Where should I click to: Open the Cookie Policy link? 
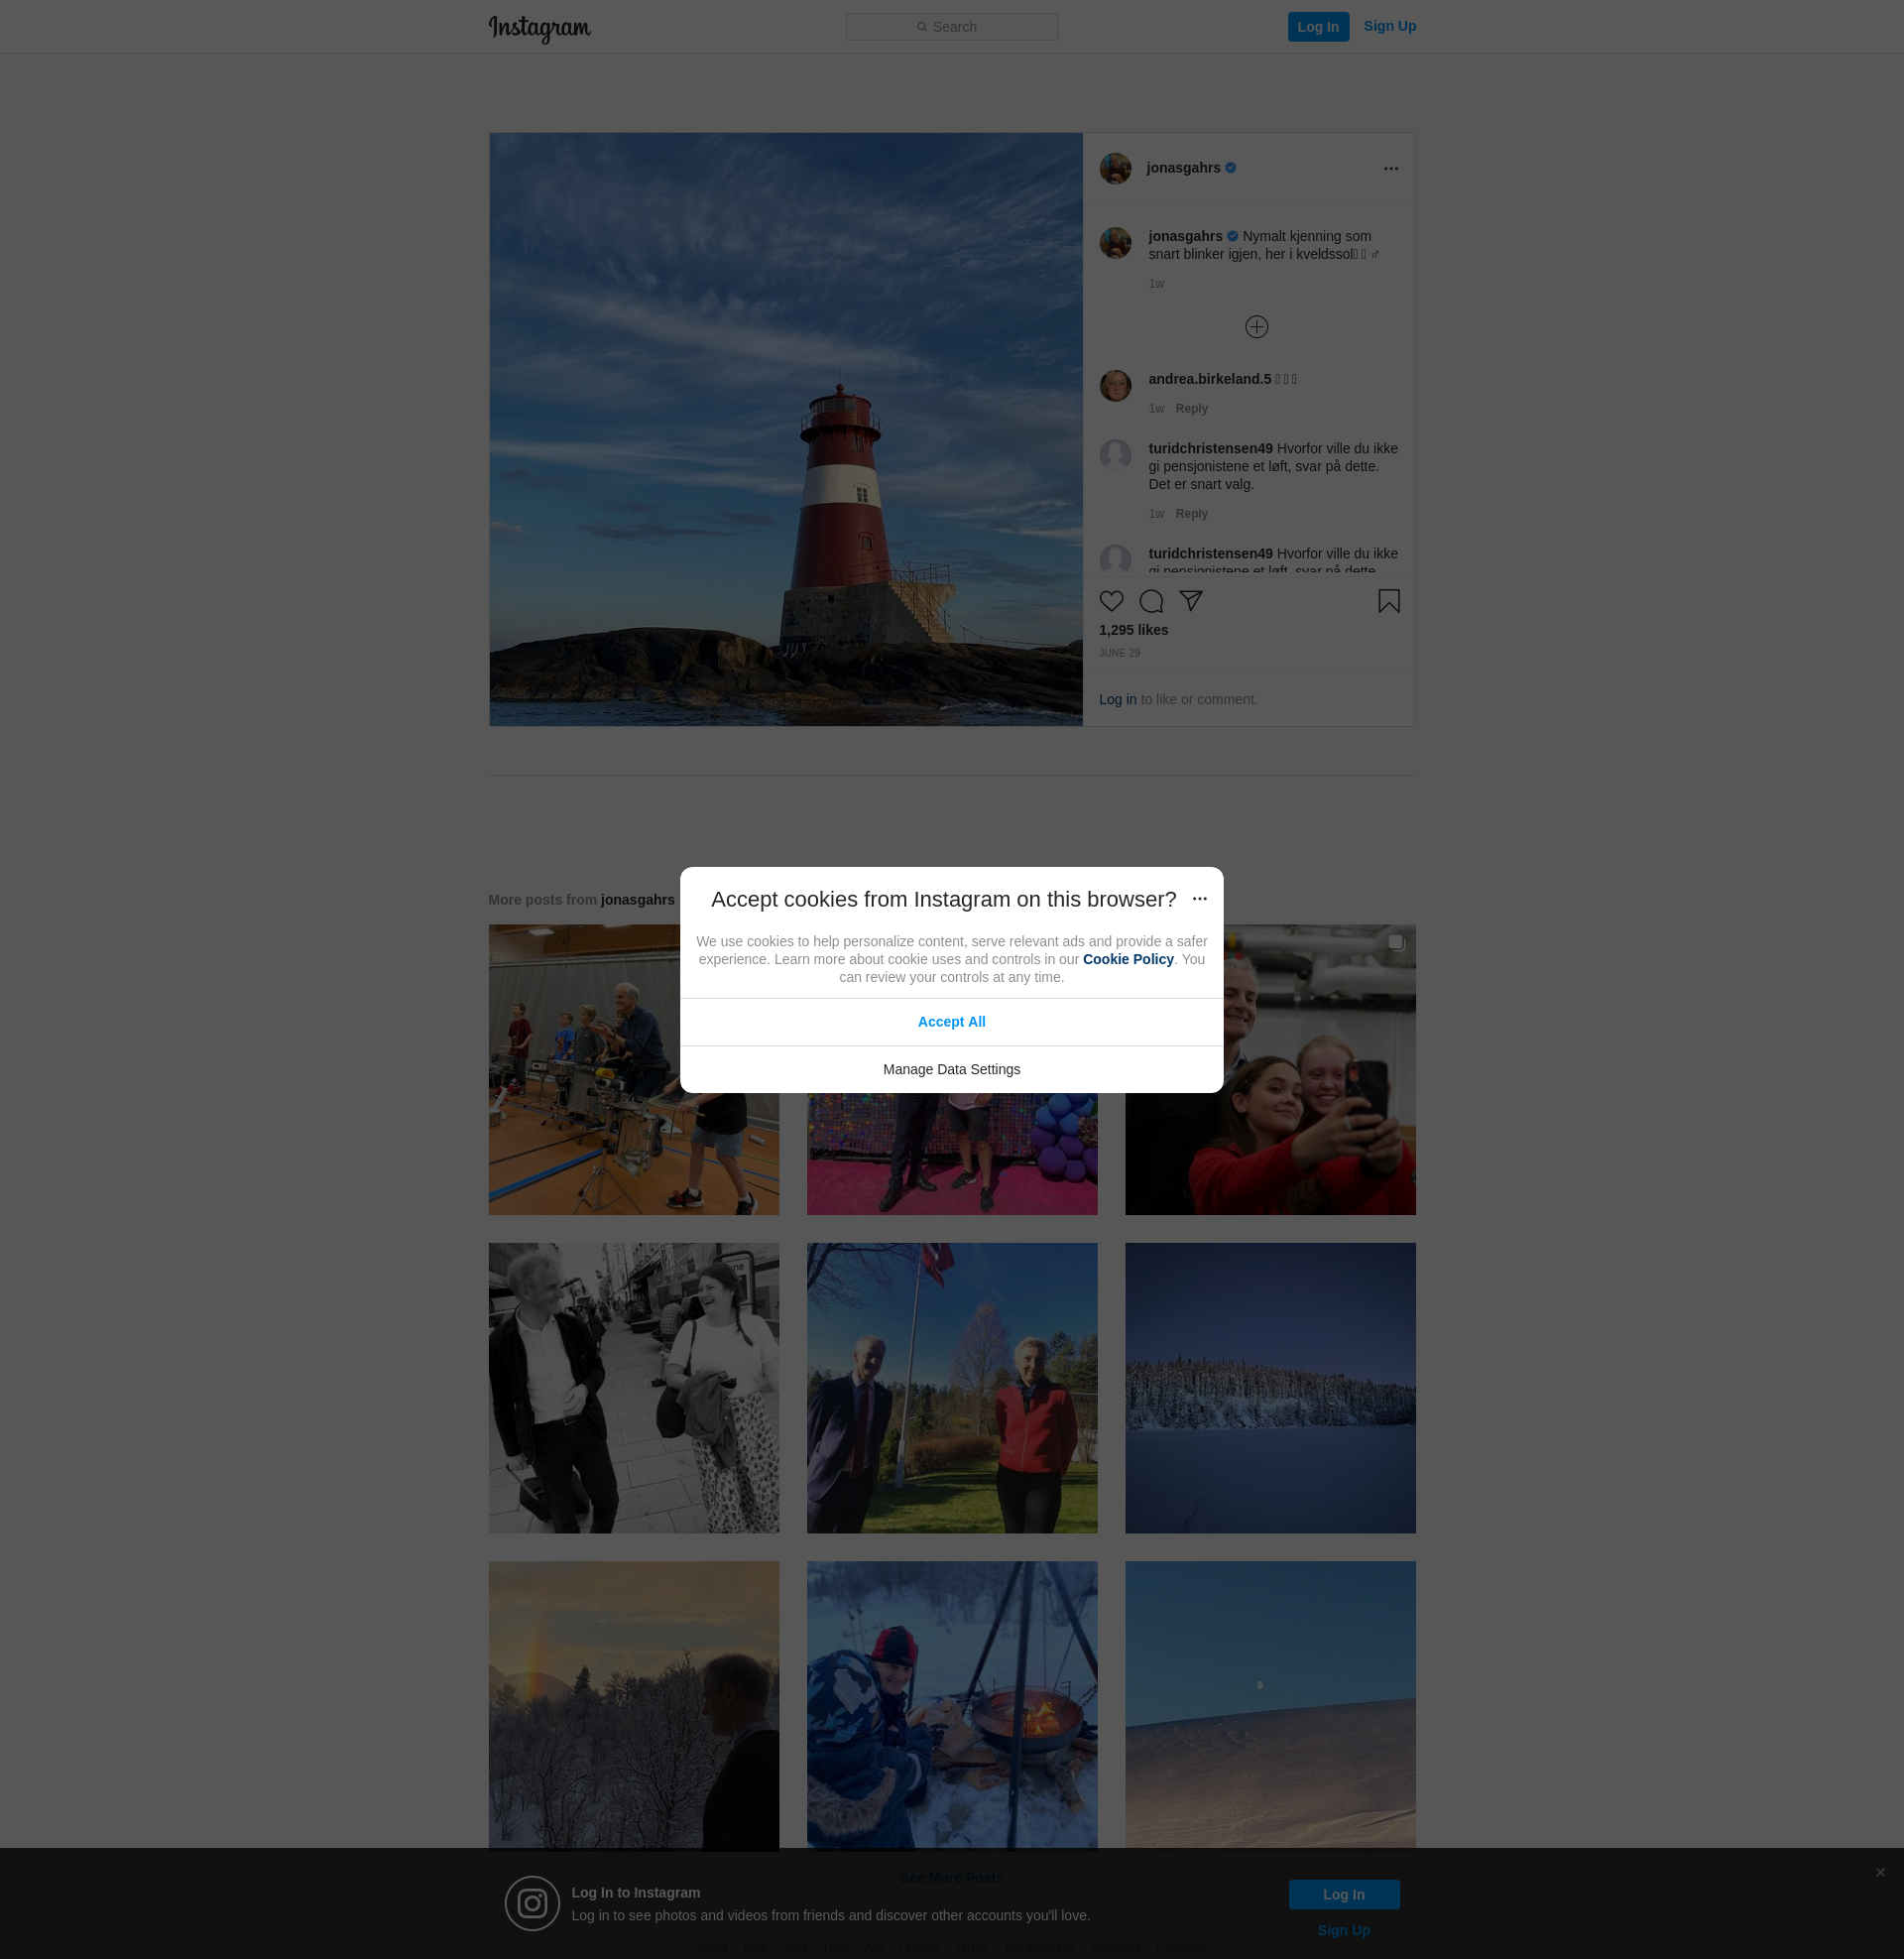(1127, 959)
